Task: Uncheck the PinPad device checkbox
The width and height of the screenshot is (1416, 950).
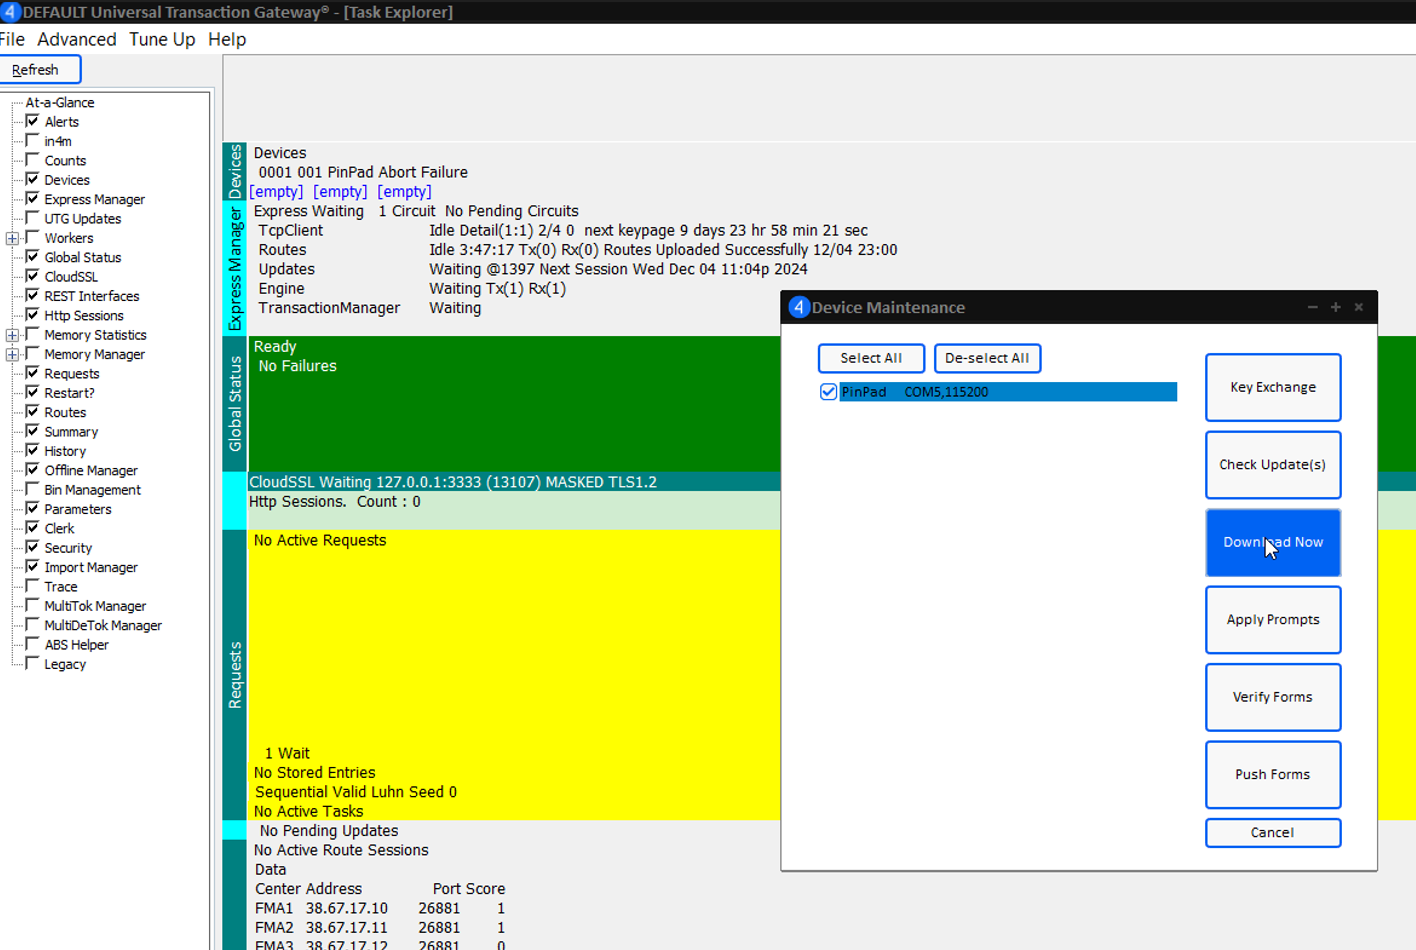Action: point(828,392)
